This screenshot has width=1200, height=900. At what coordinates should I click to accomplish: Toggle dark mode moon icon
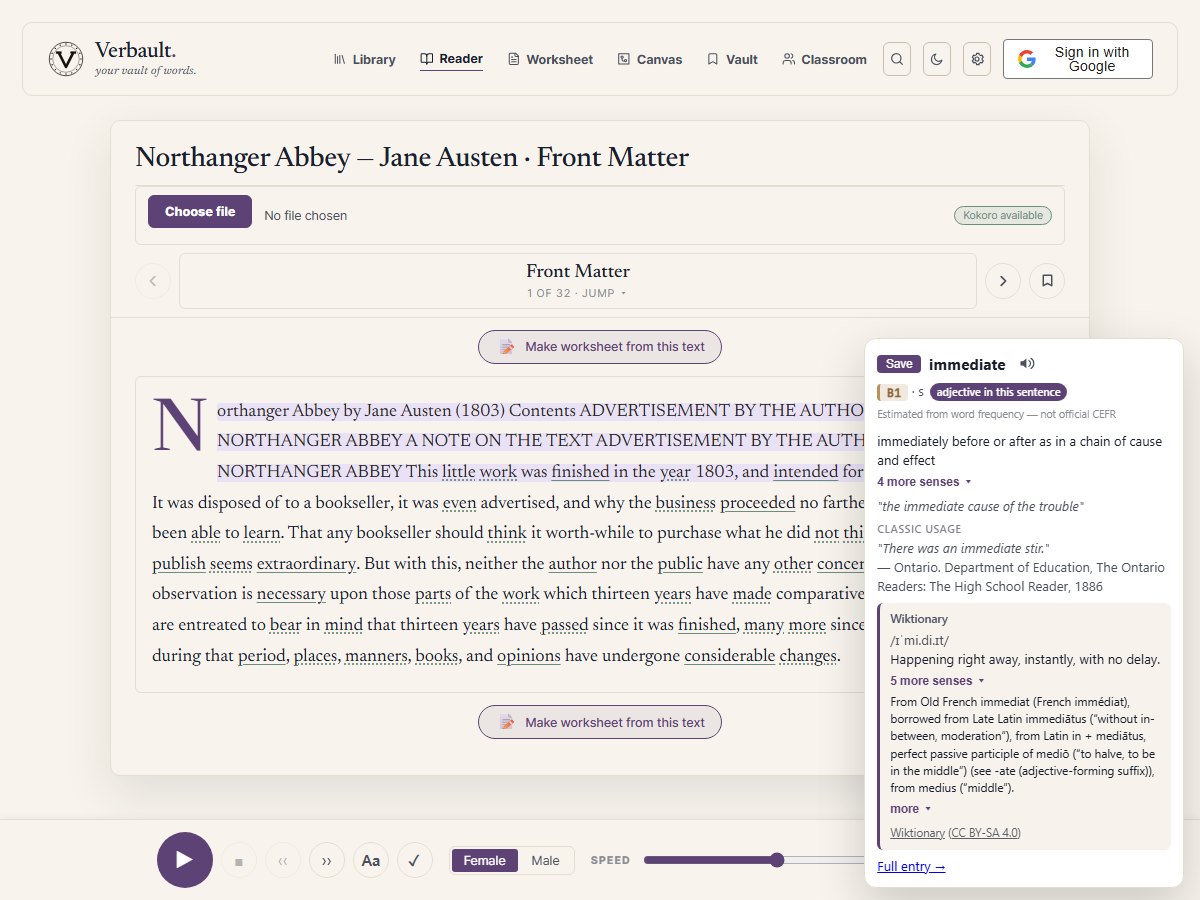(937, 59)
